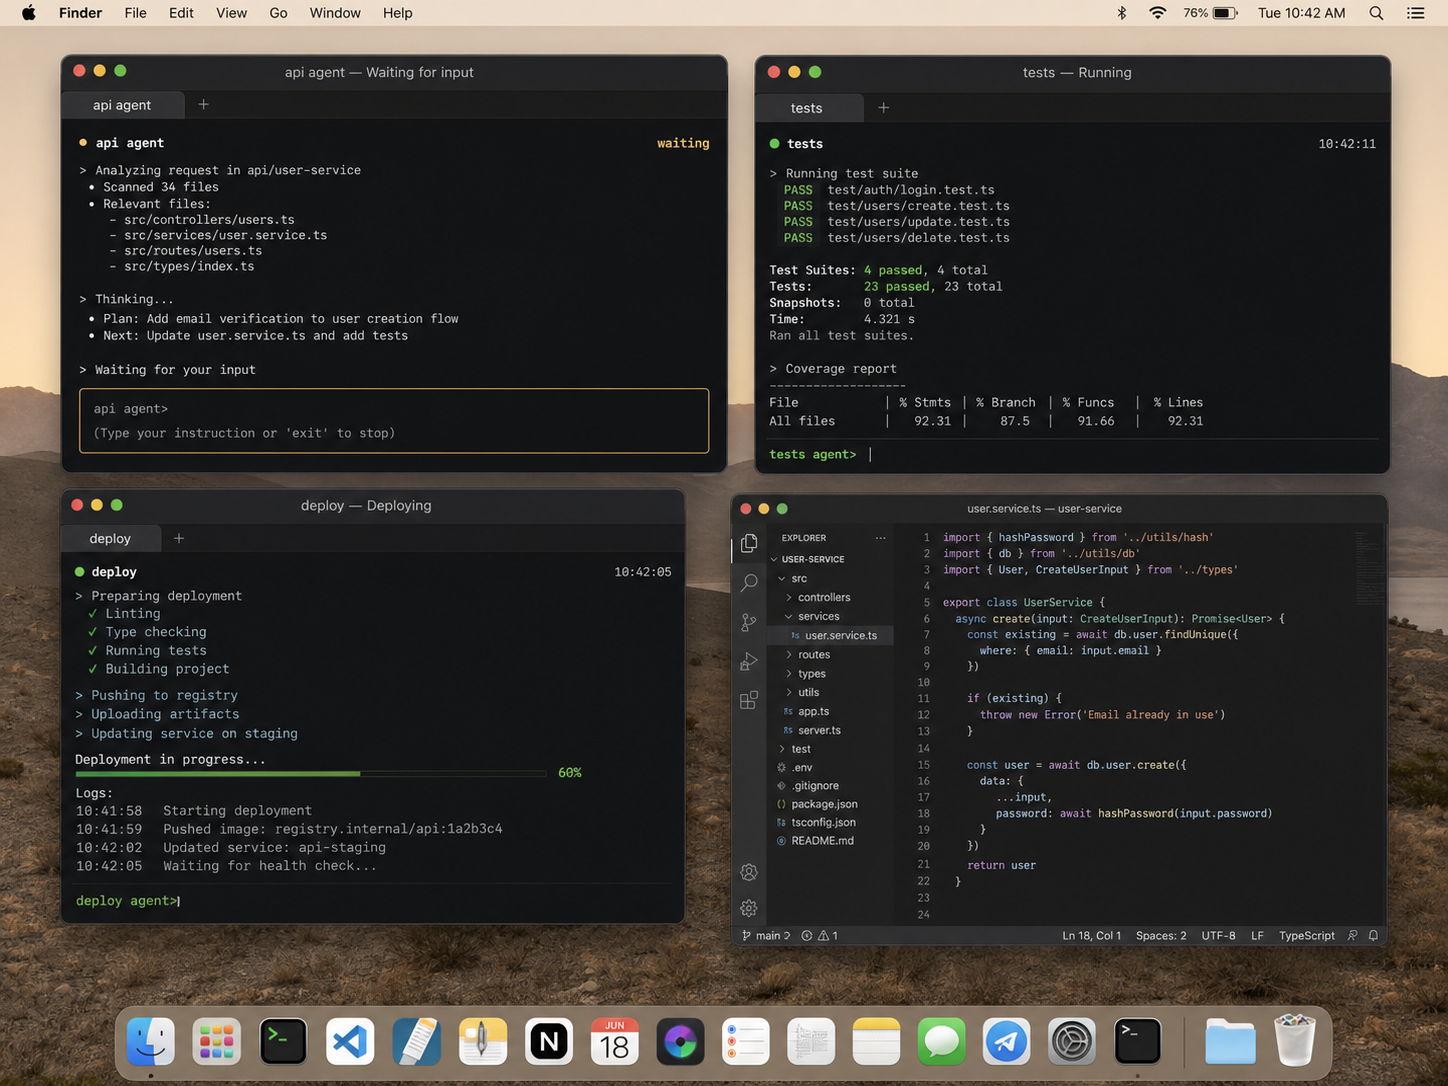Launch Visual Studio Code from the dock

click(350, 1042)
